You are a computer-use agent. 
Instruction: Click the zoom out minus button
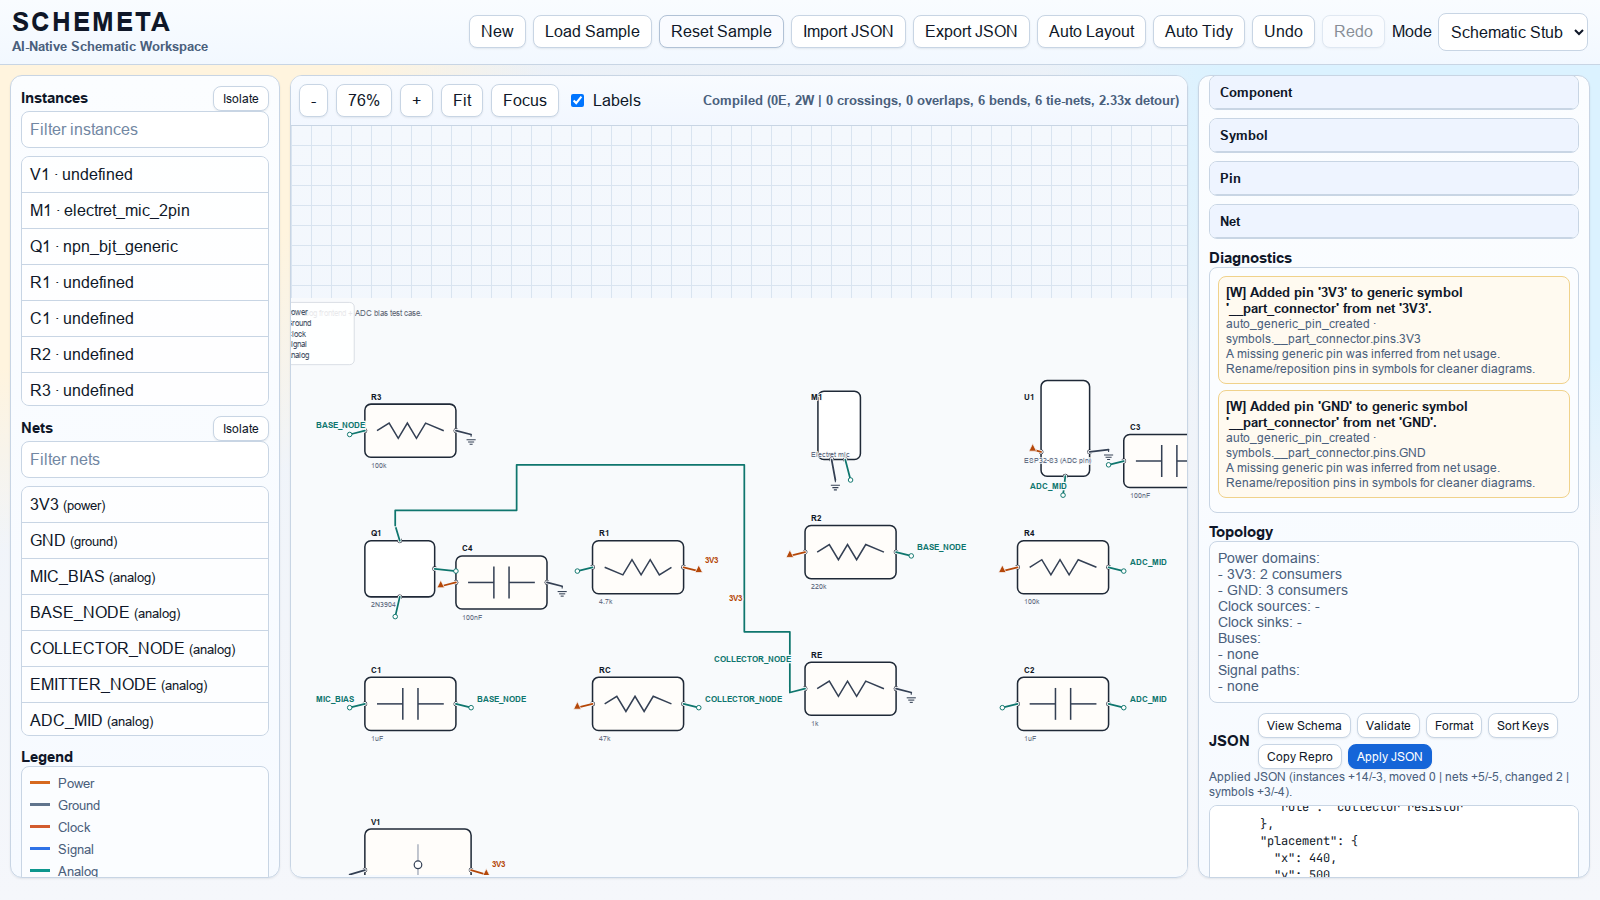coord(314,101)
